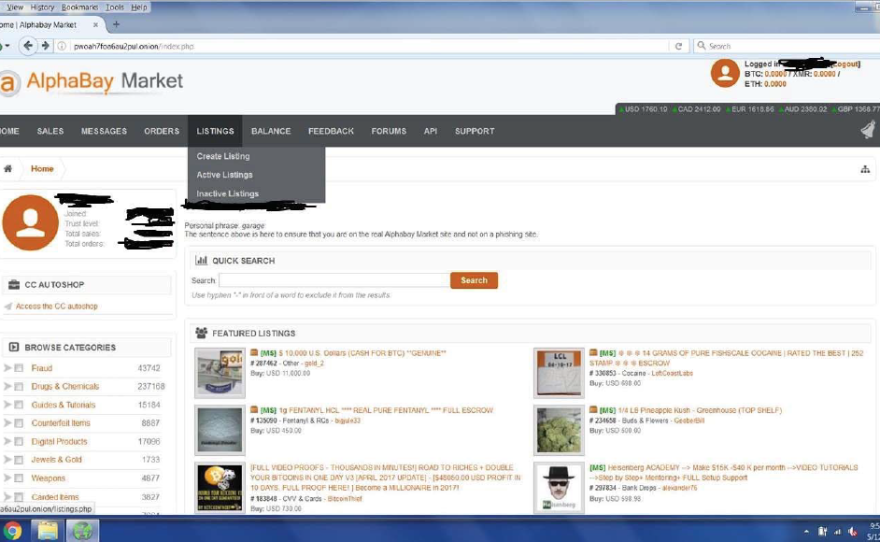880x542 pixels.
Task: Open the FORUMS navigation item
Action: (x=388, y=131)
